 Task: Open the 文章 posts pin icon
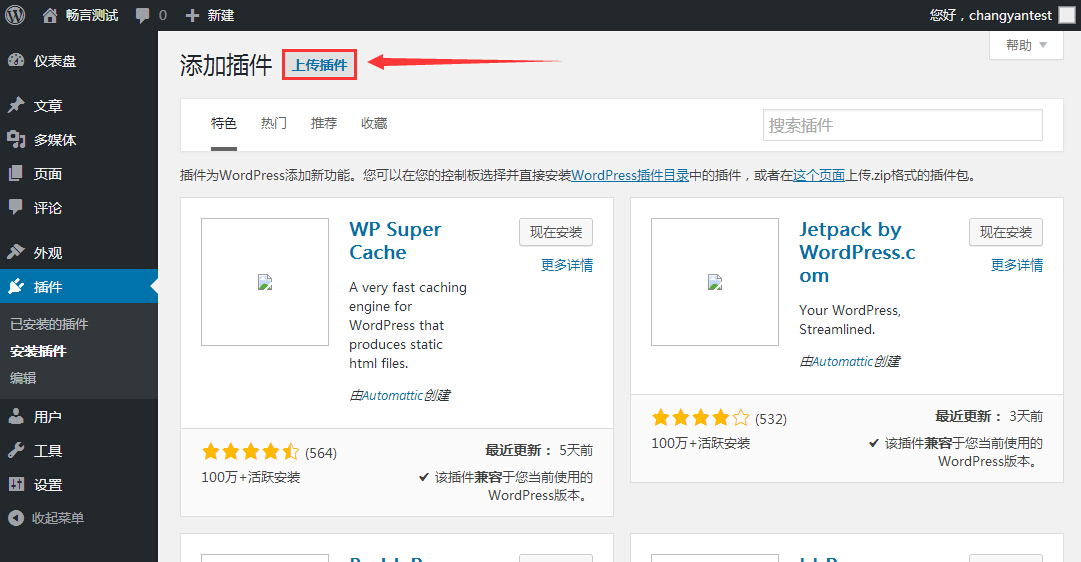pyautogui.click(x=16, y=106)
